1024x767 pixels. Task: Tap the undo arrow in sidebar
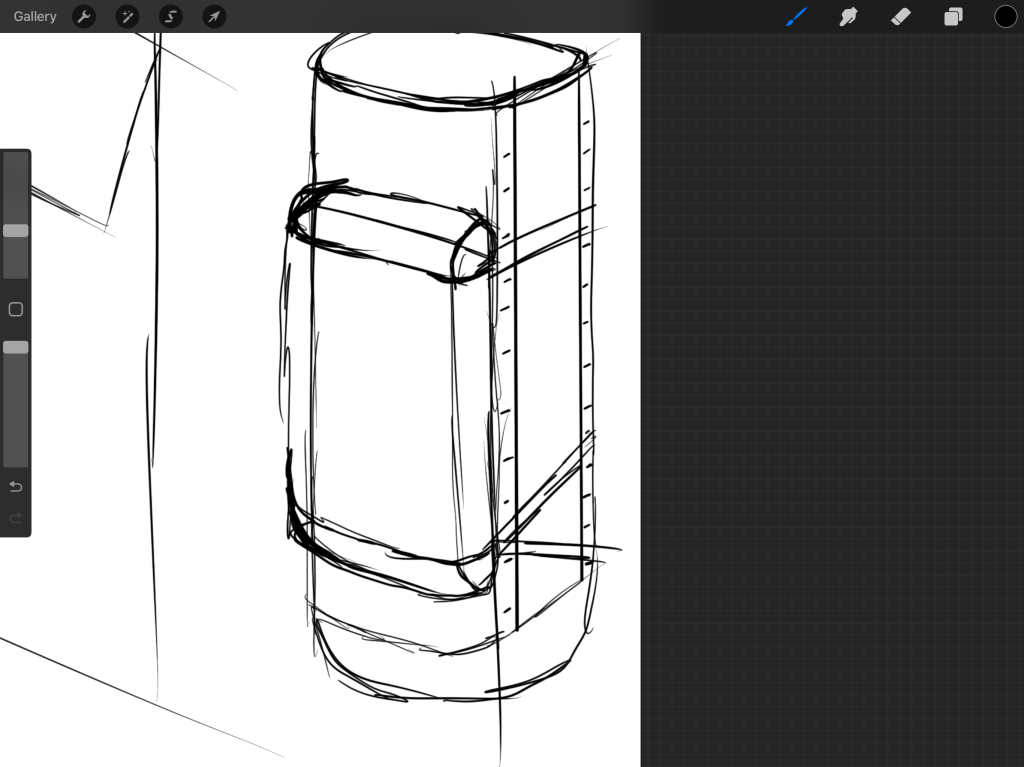16,487
